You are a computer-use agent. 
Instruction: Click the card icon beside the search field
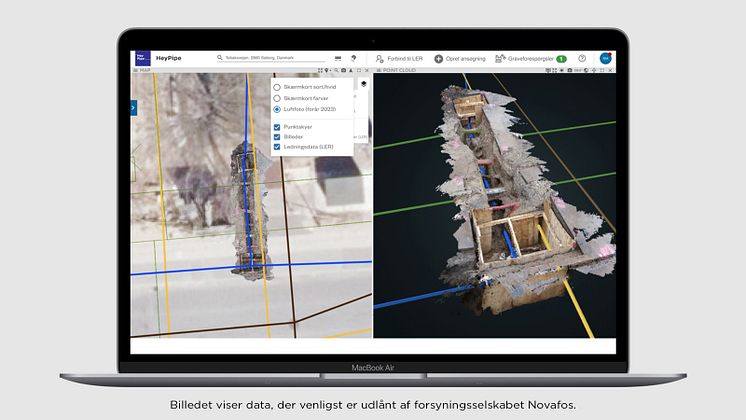point(338,59)
